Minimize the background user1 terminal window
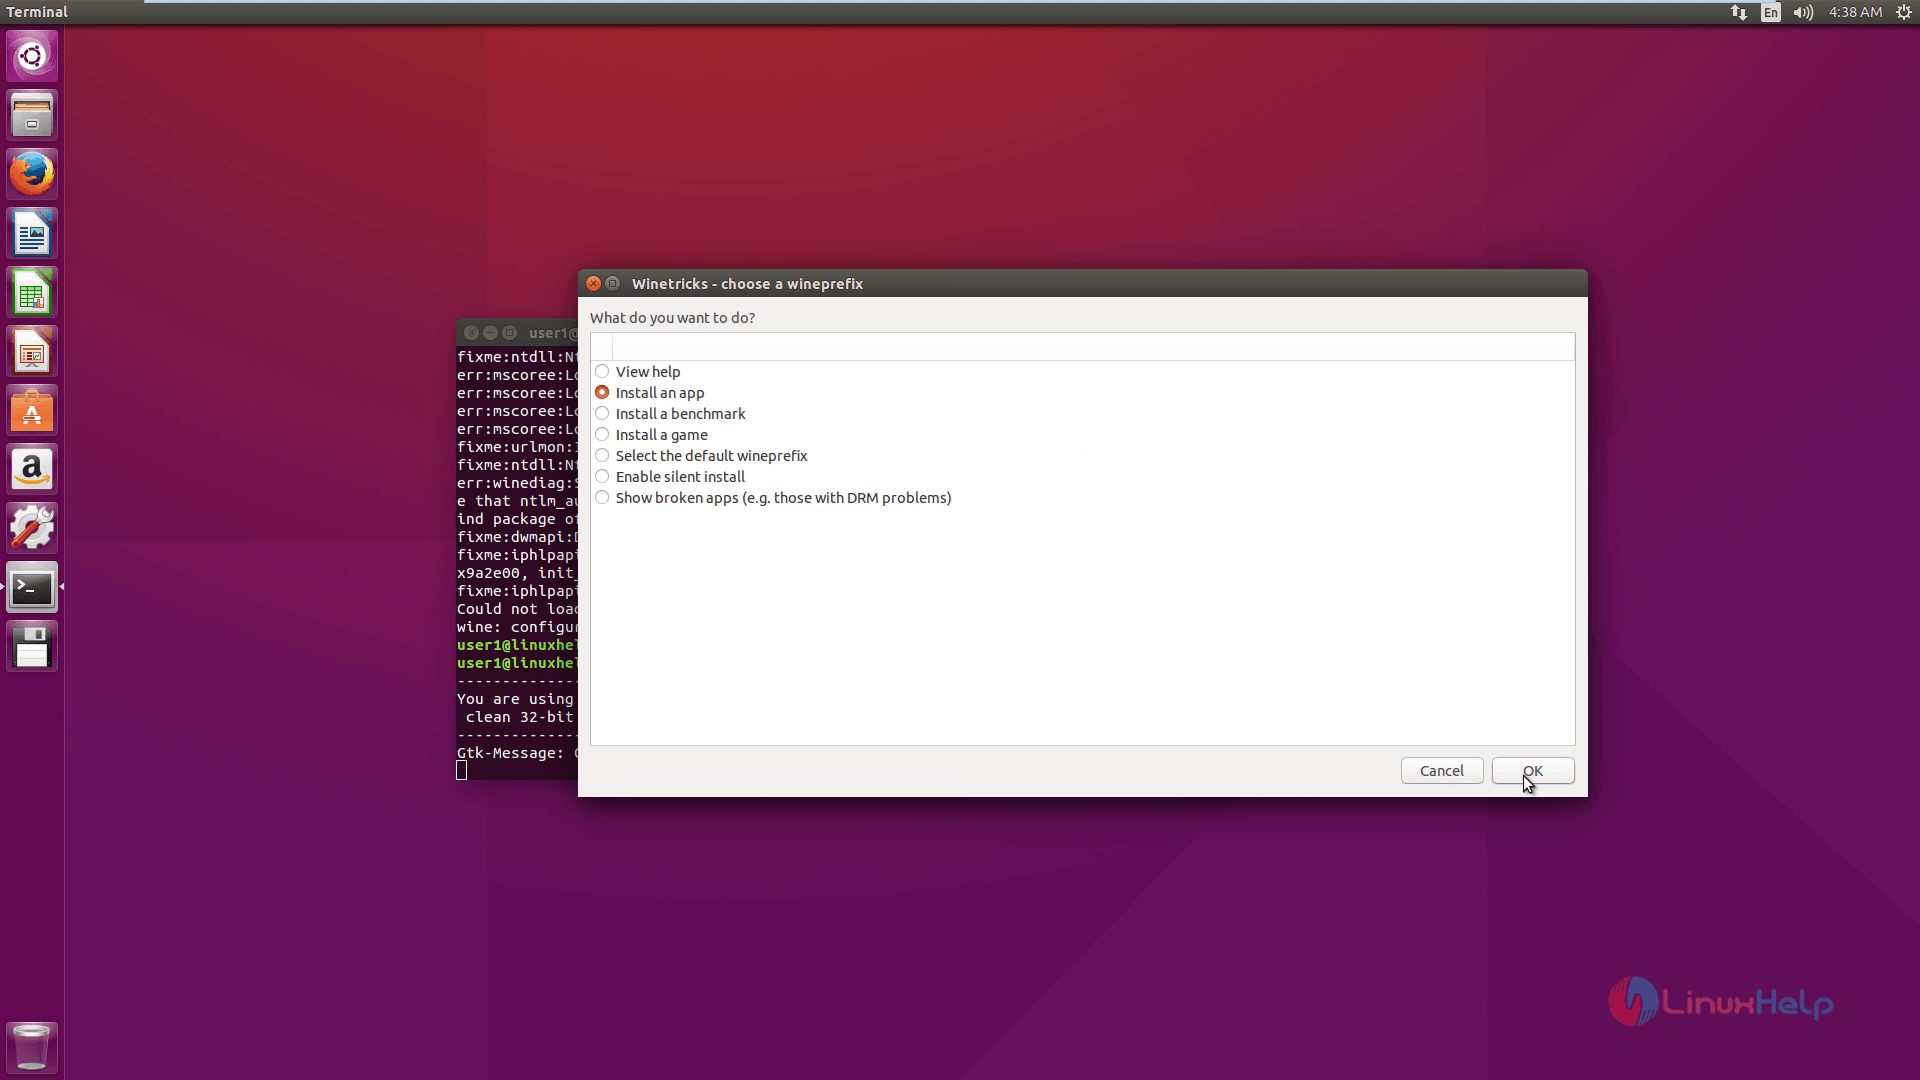This screenshot has width=1920, height=1080. pos(490,333)
